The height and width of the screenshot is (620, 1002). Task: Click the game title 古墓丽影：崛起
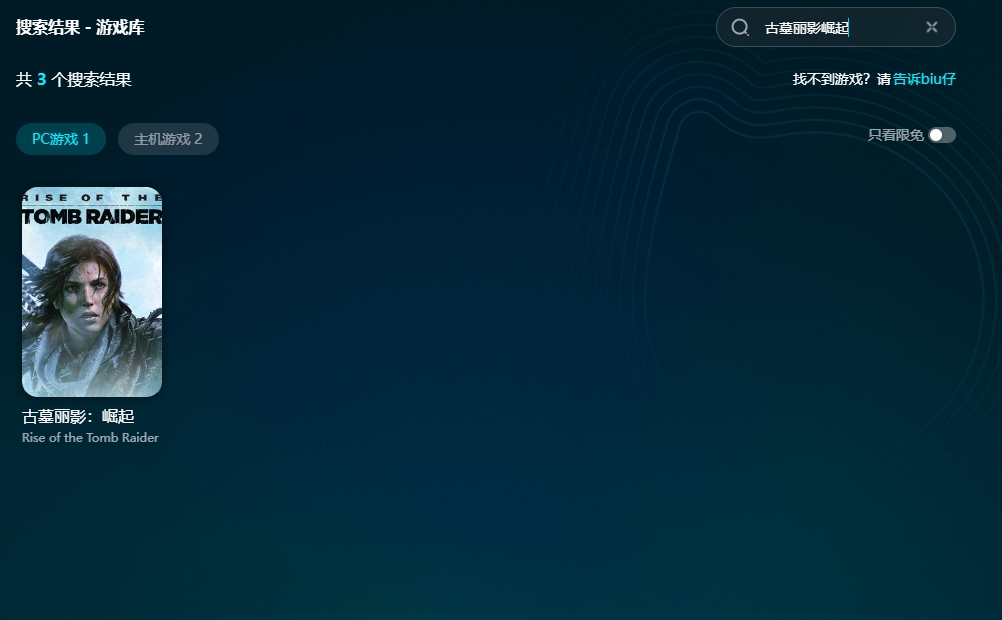click(x=78, y=417)
